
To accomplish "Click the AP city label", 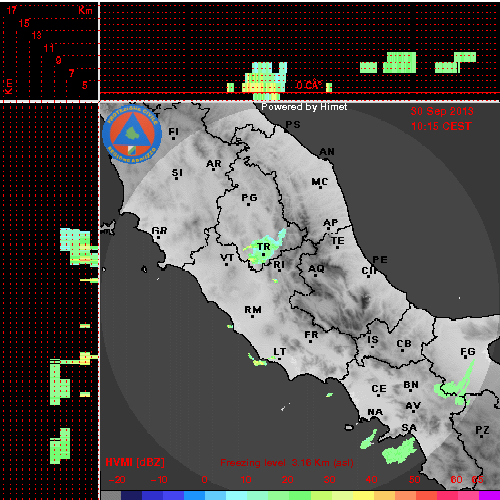I will click(331, 222).
